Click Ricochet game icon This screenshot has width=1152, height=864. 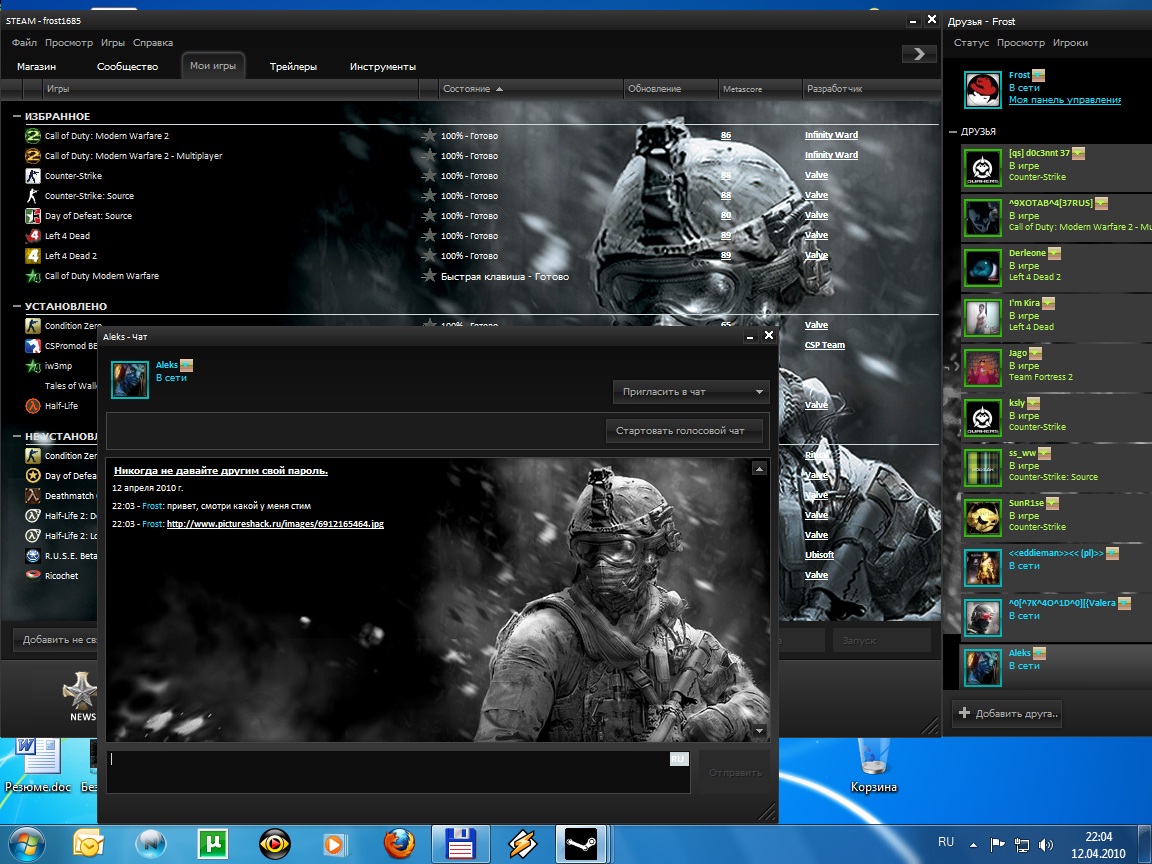tap(32, 575)
